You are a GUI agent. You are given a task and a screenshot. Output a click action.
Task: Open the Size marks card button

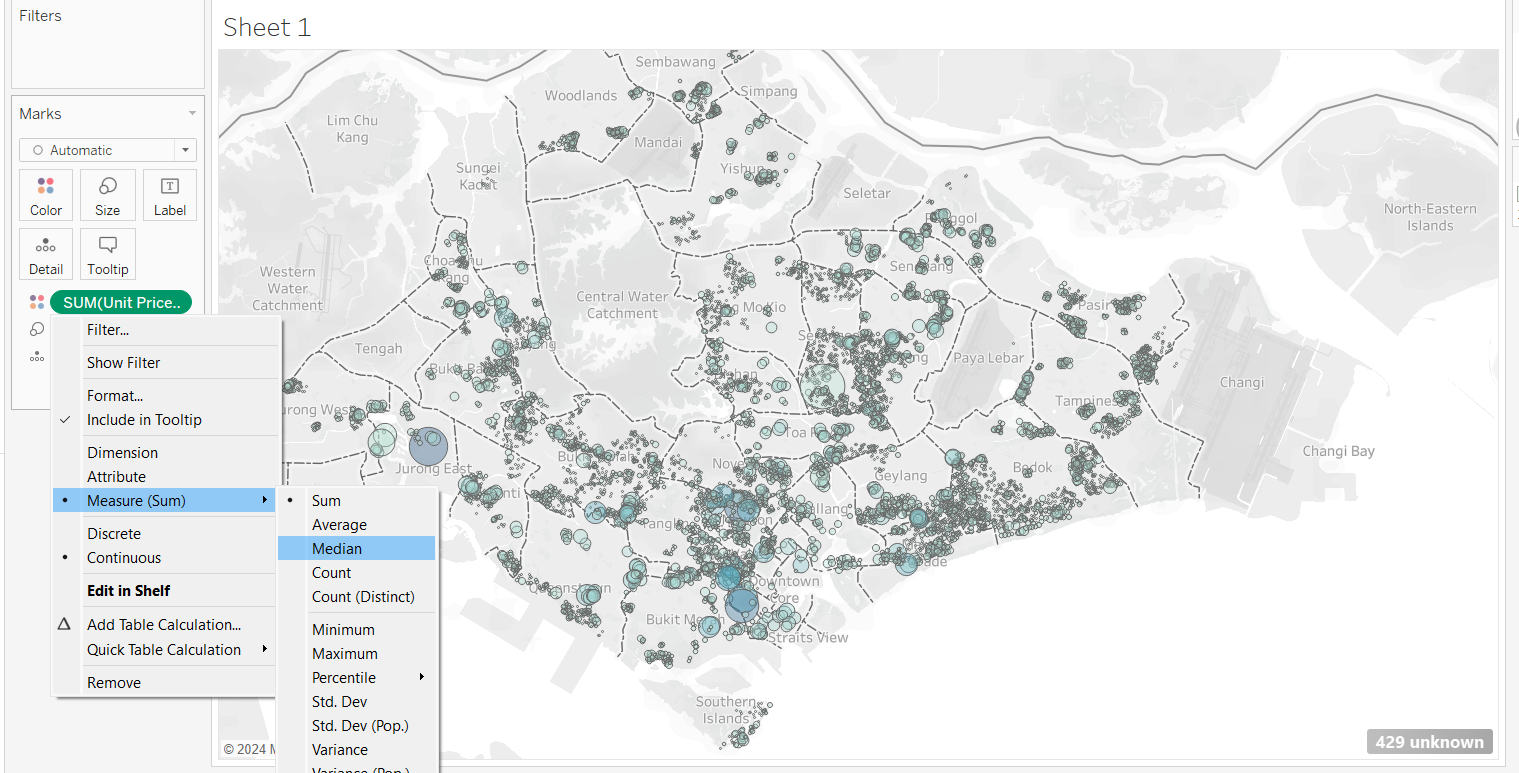(x=108, y=195)
